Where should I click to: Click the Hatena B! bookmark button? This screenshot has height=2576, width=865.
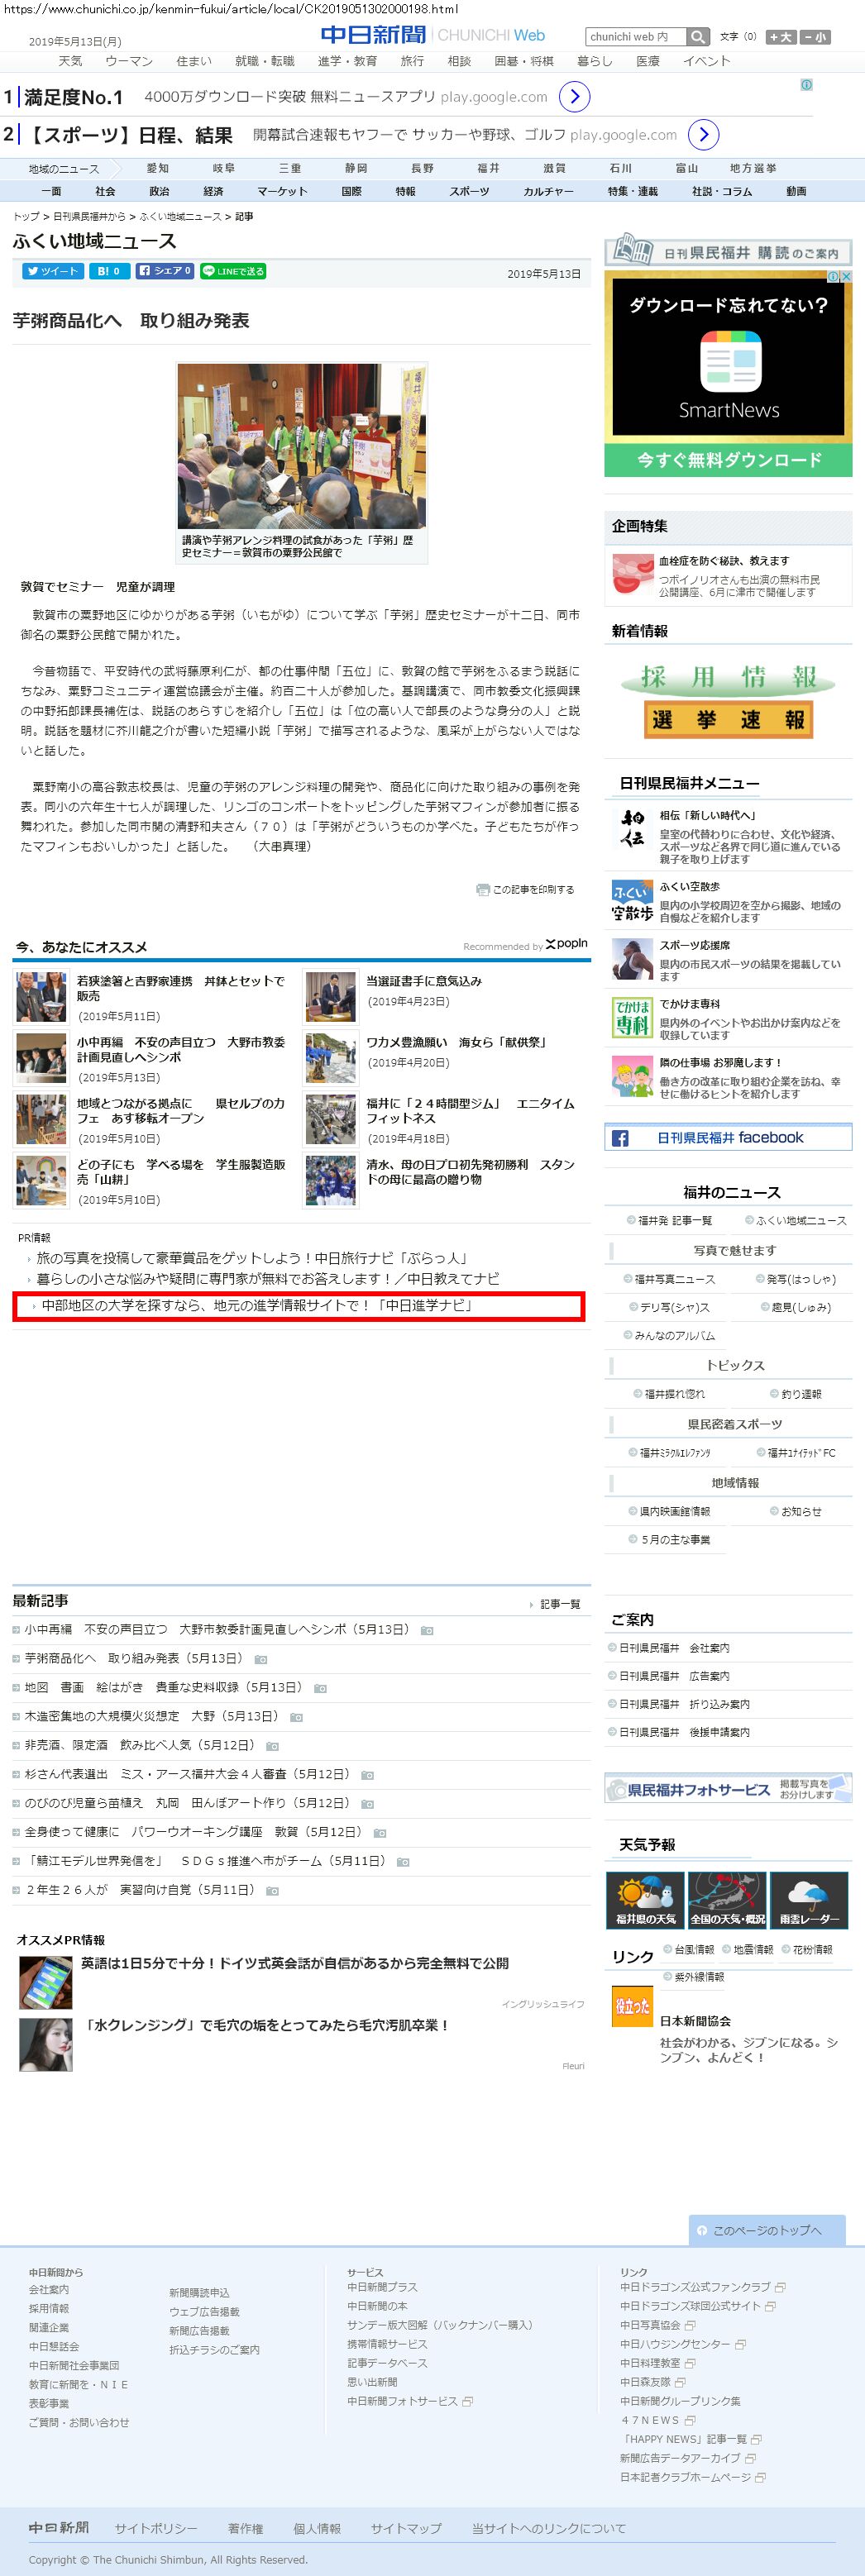(110, 271)
